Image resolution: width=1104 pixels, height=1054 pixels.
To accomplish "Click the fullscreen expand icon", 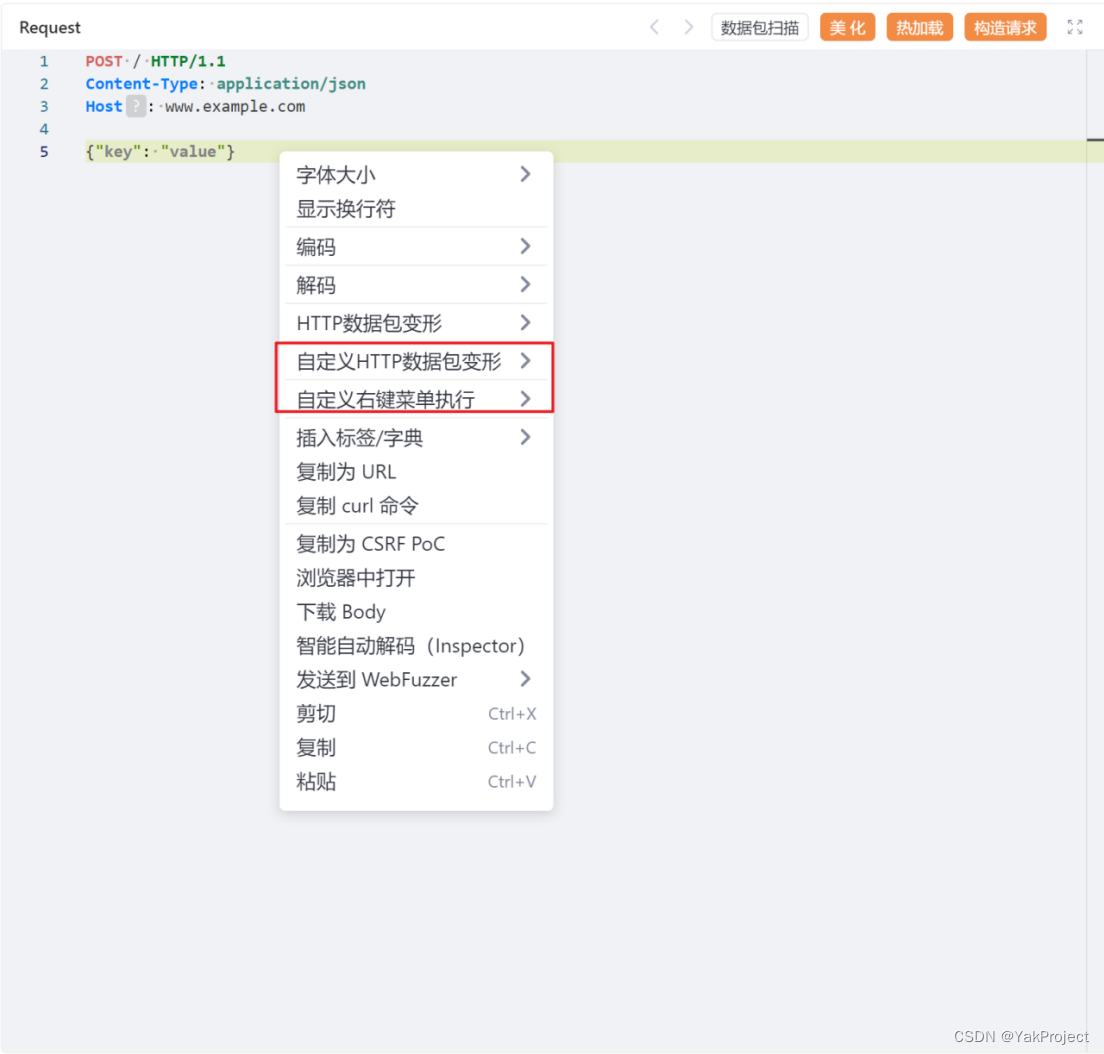I will point(1074,27).
